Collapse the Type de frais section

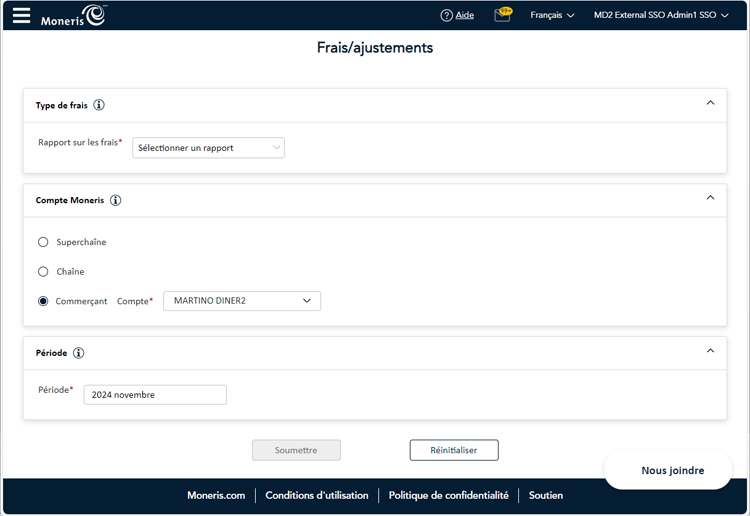[x=710, y=103]
